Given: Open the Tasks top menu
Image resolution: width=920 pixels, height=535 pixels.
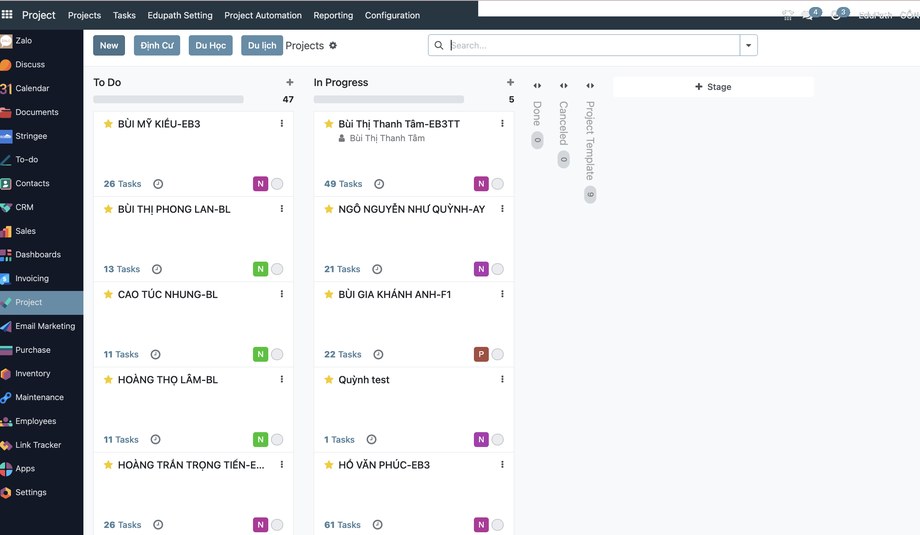Looking at the screenshot, I should click(124, 15).
